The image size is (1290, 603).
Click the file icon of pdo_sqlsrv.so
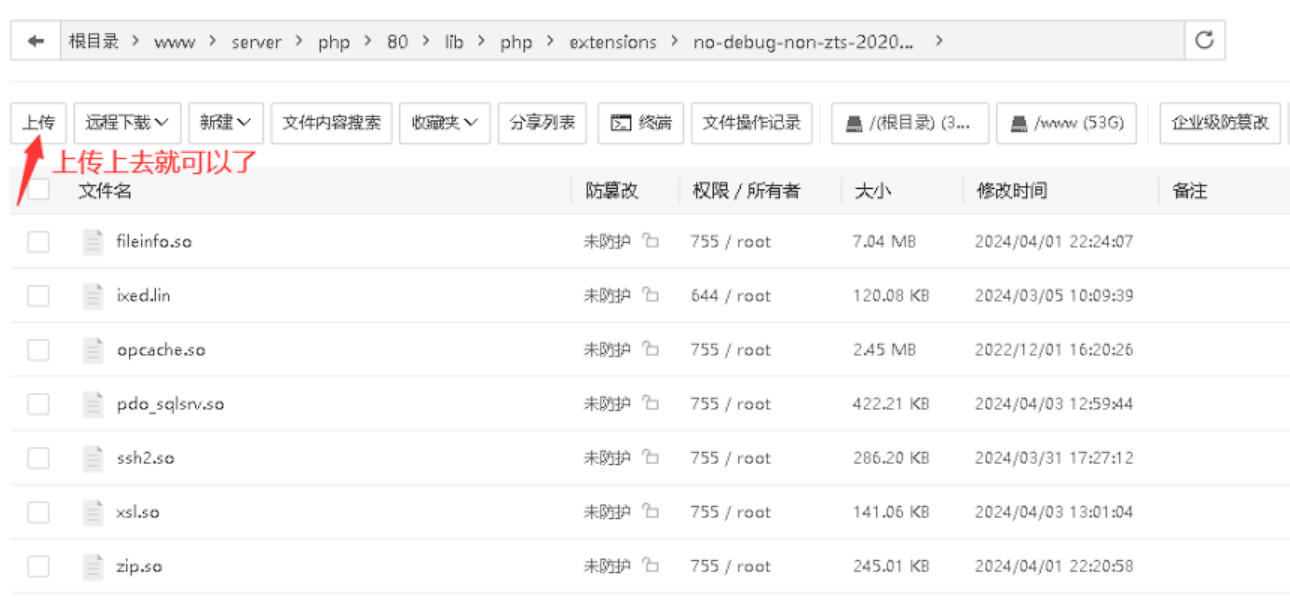[93, 404]
